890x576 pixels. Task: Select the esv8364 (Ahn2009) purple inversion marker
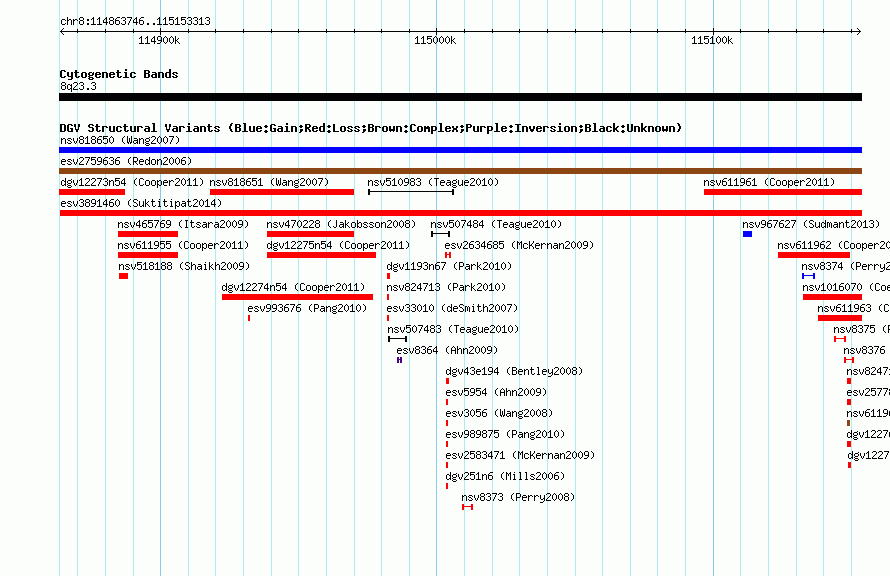(400, 360)
